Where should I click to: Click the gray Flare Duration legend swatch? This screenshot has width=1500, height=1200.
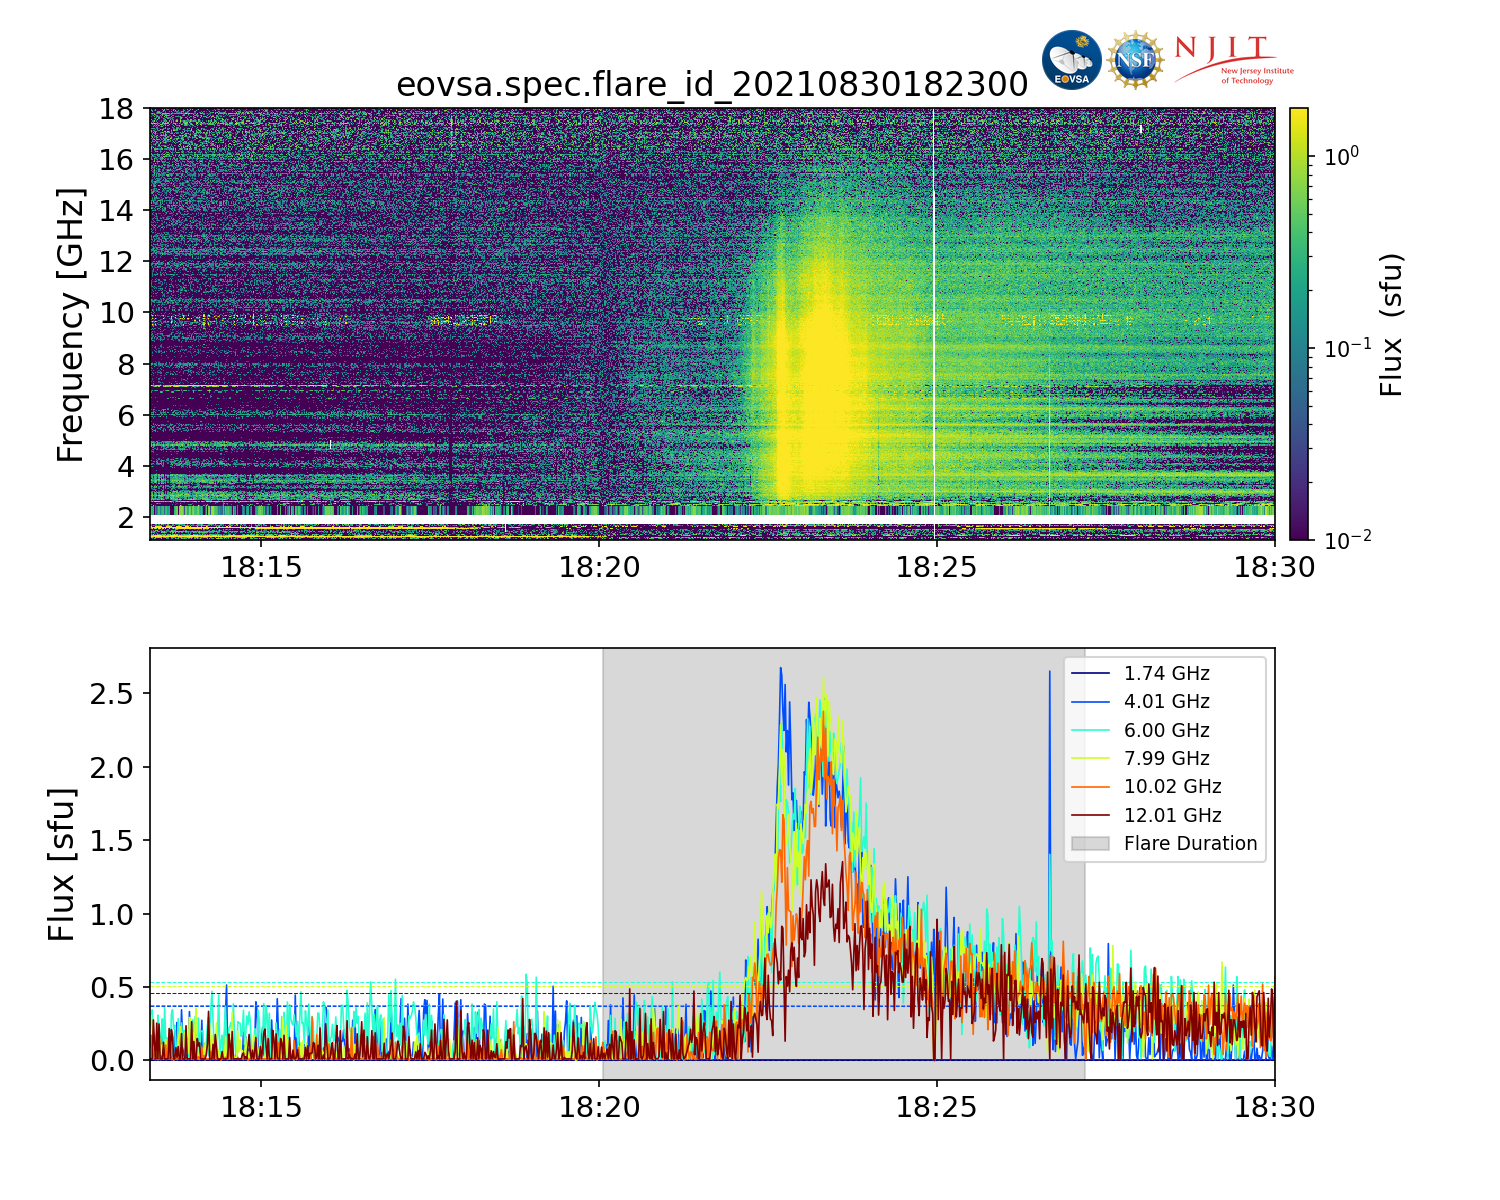(1090, 844)
